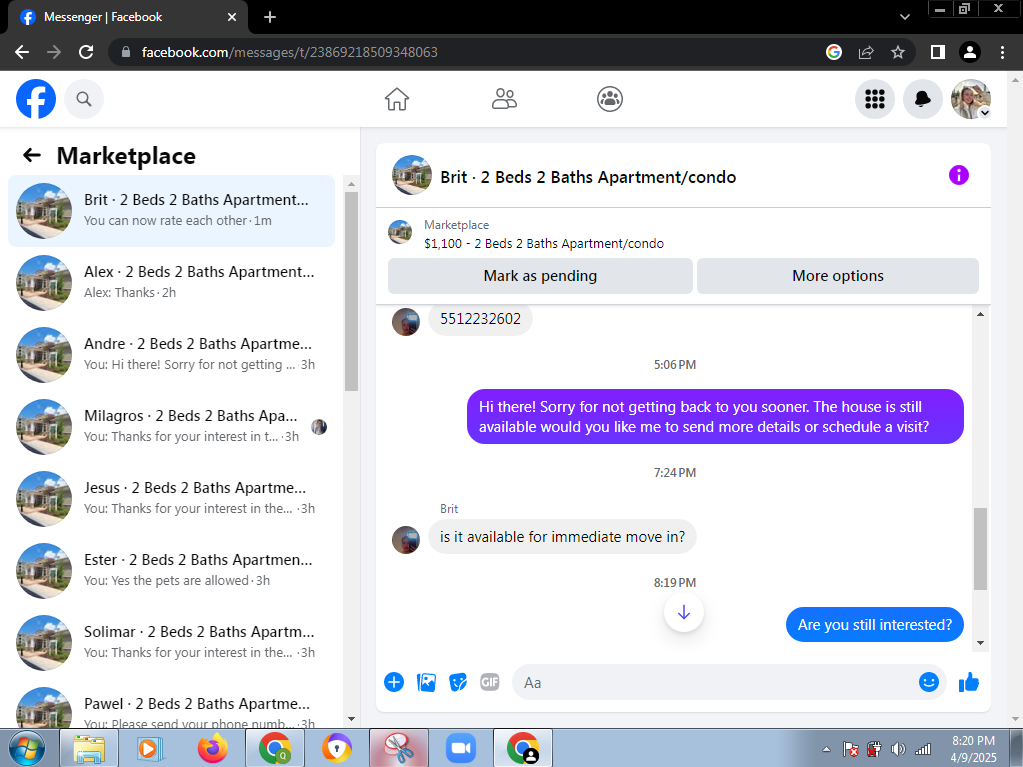
Task: Open the Ester conversation in list
Action: pos(172,571)
